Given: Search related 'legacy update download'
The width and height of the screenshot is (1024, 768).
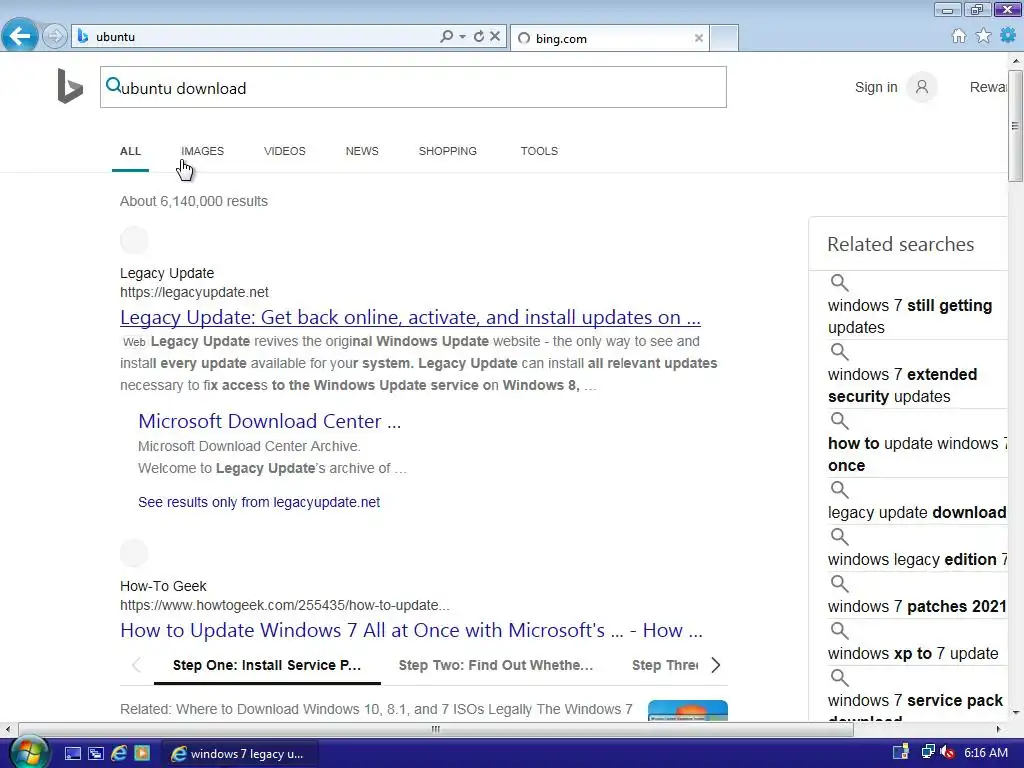Looking at the screenshot, I should (x=917, y=513).
